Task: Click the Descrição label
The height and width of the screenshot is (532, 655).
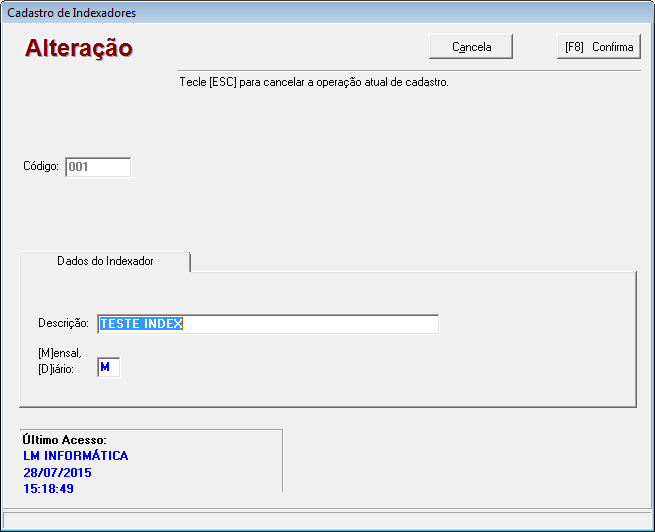Action: coord(63,323)
